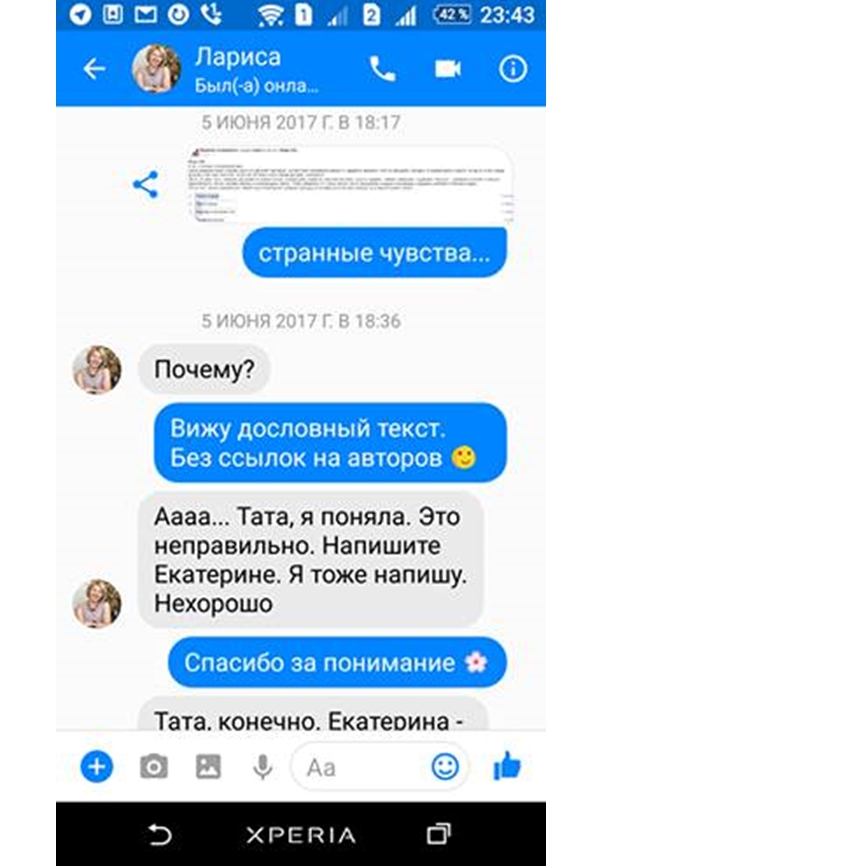Start a video call with Лариса
This screenshot has width=850, height=866.
[x=447, y=69]
